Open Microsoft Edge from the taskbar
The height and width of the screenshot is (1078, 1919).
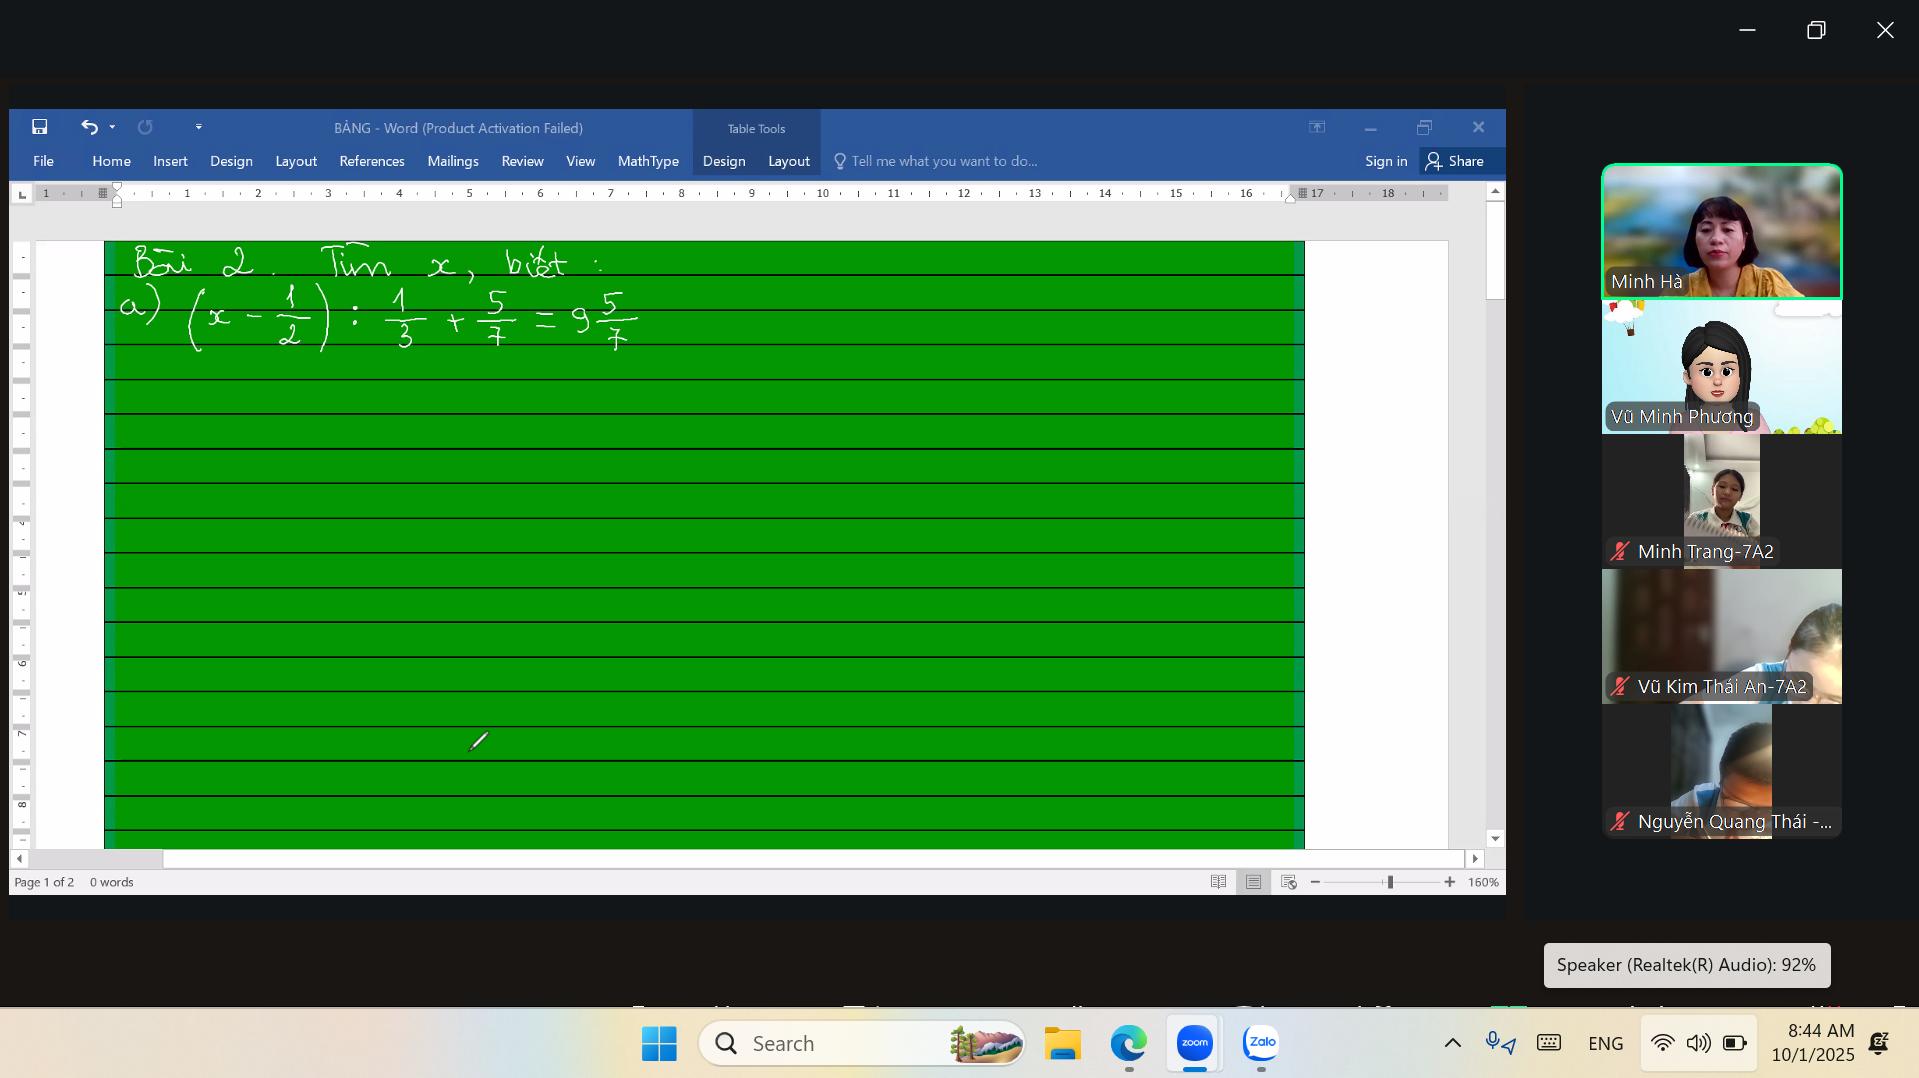click(1128, 1043)
